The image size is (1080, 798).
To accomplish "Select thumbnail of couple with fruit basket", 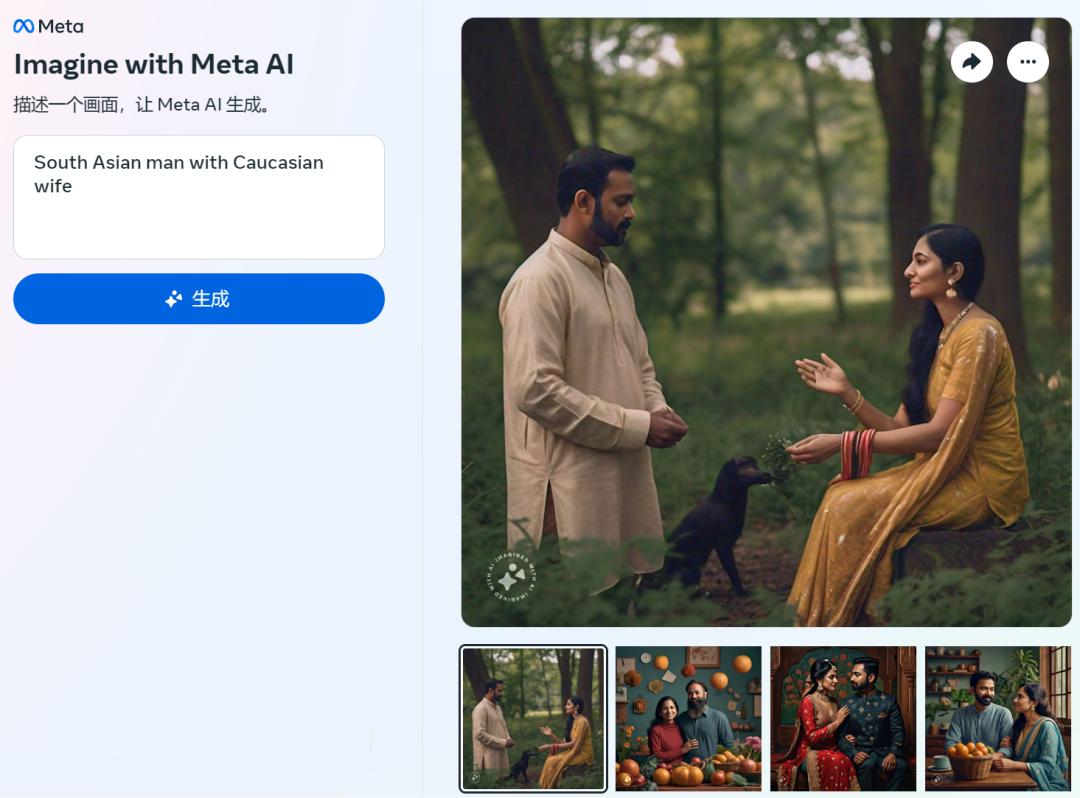I will (998, 718).
